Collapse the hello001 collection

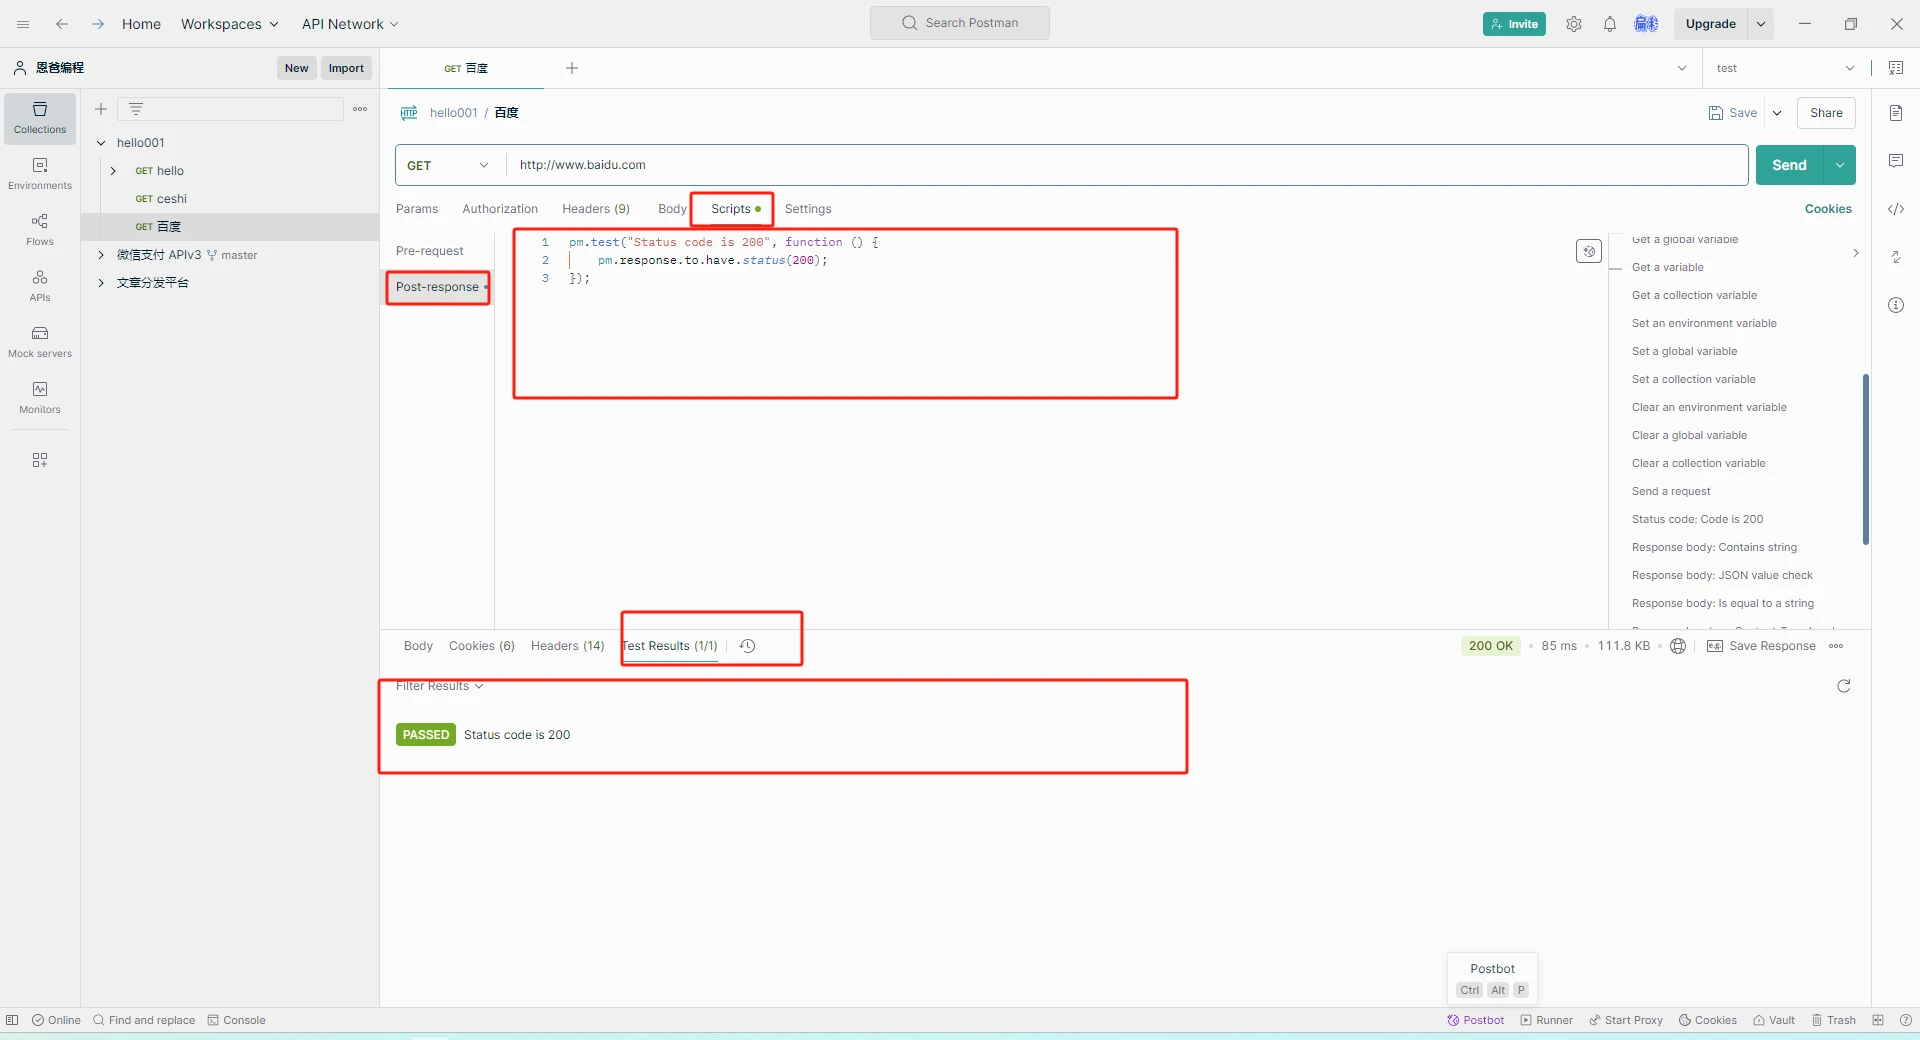[x=101, y=143]
